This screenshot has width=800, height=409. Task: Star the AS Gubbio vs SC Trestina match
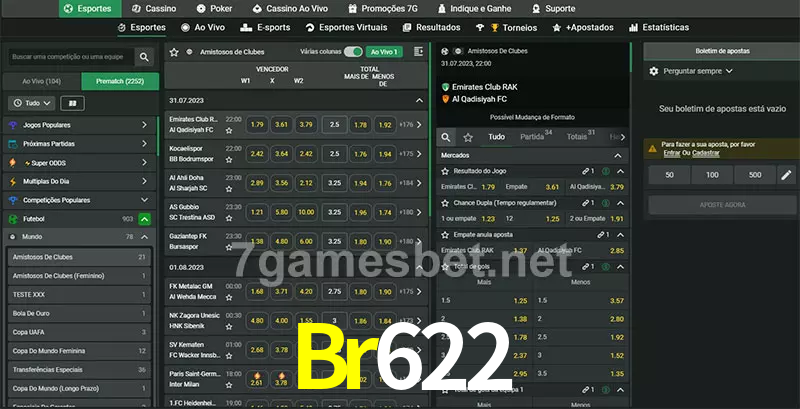coord(229,218)
